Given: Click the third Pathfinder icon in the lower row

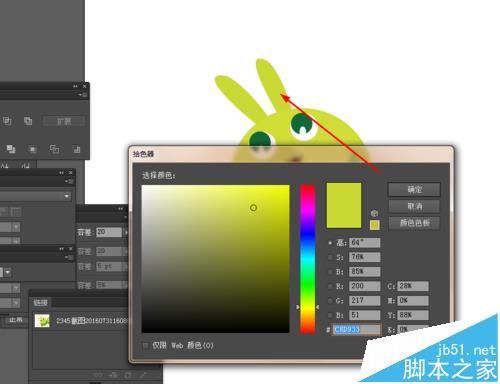Looking at the screenshot, I should (54, 149).
